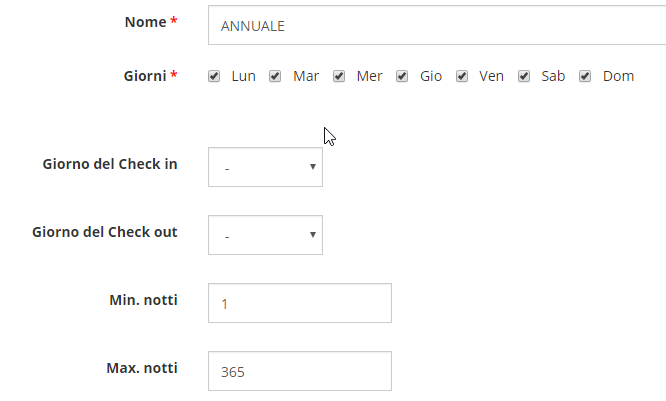Viewport: 666px width, 401px height.
Task: Untick the Gio checkbox
Action: tap(402, 76)
